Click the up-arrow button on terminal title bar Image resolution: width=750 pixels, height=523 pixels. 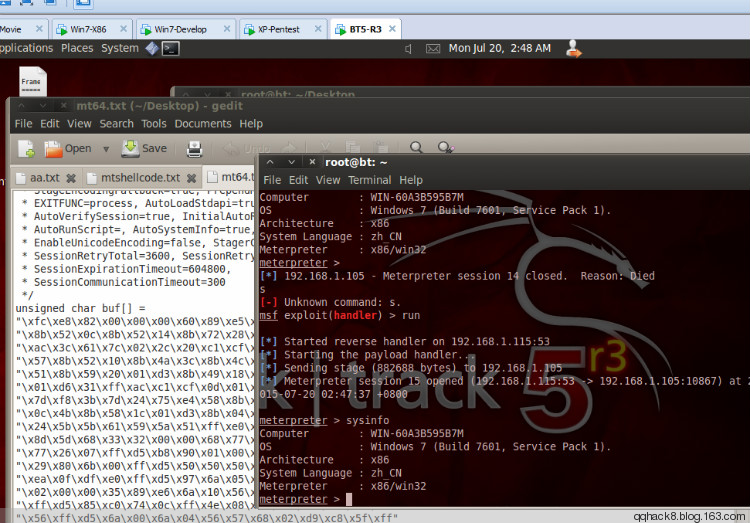tap(270, 162)
